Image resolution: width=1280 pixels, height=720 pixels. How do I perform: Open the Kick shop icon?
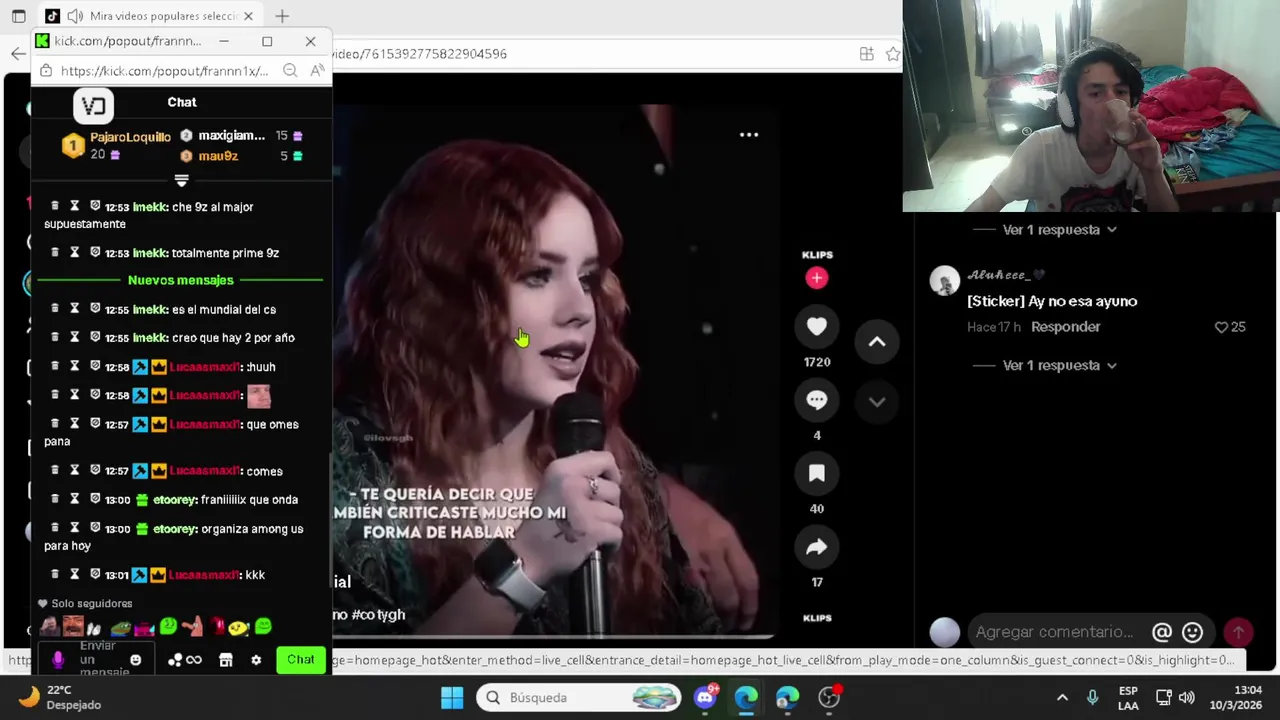[x=226, y=660]
